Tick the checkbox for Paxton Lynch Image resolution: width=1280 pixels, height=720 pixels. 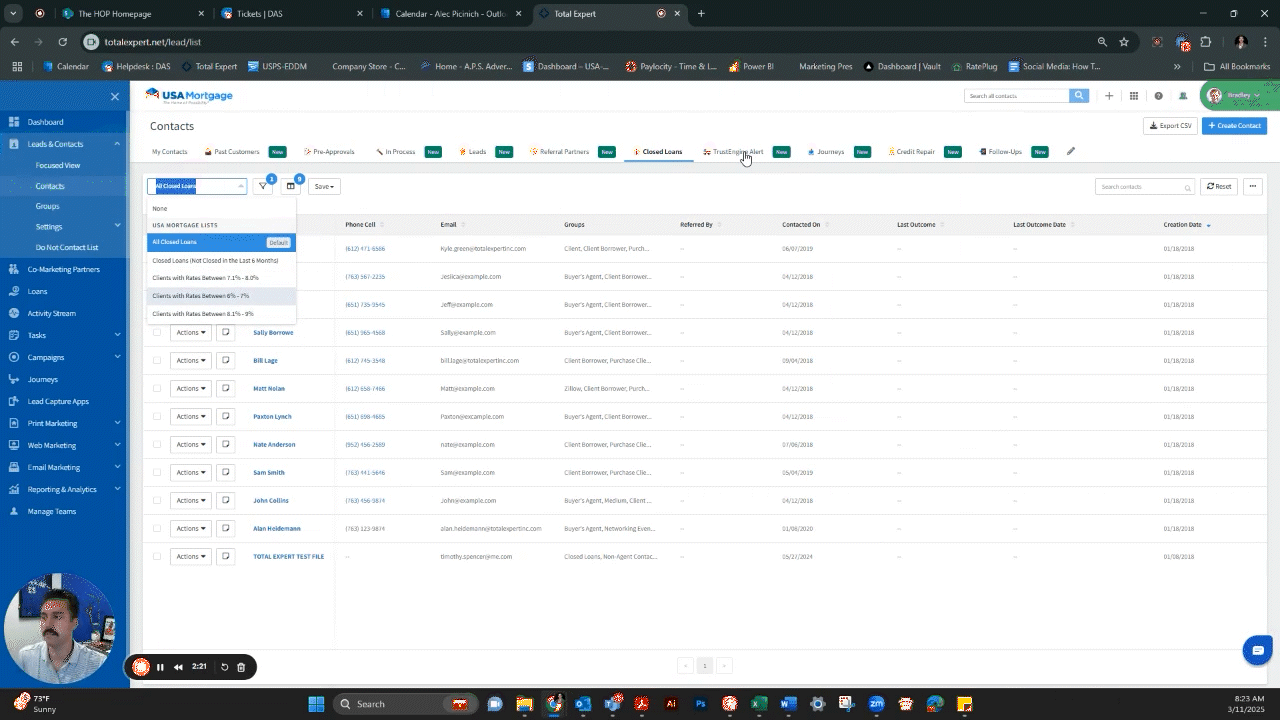(157, 416)
